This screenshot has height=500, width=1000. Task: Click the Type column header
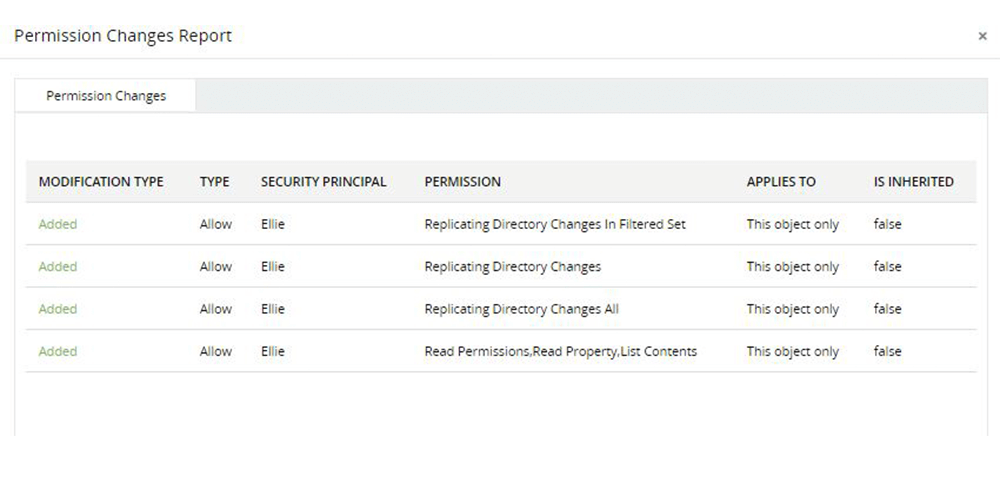coord(214,182)
